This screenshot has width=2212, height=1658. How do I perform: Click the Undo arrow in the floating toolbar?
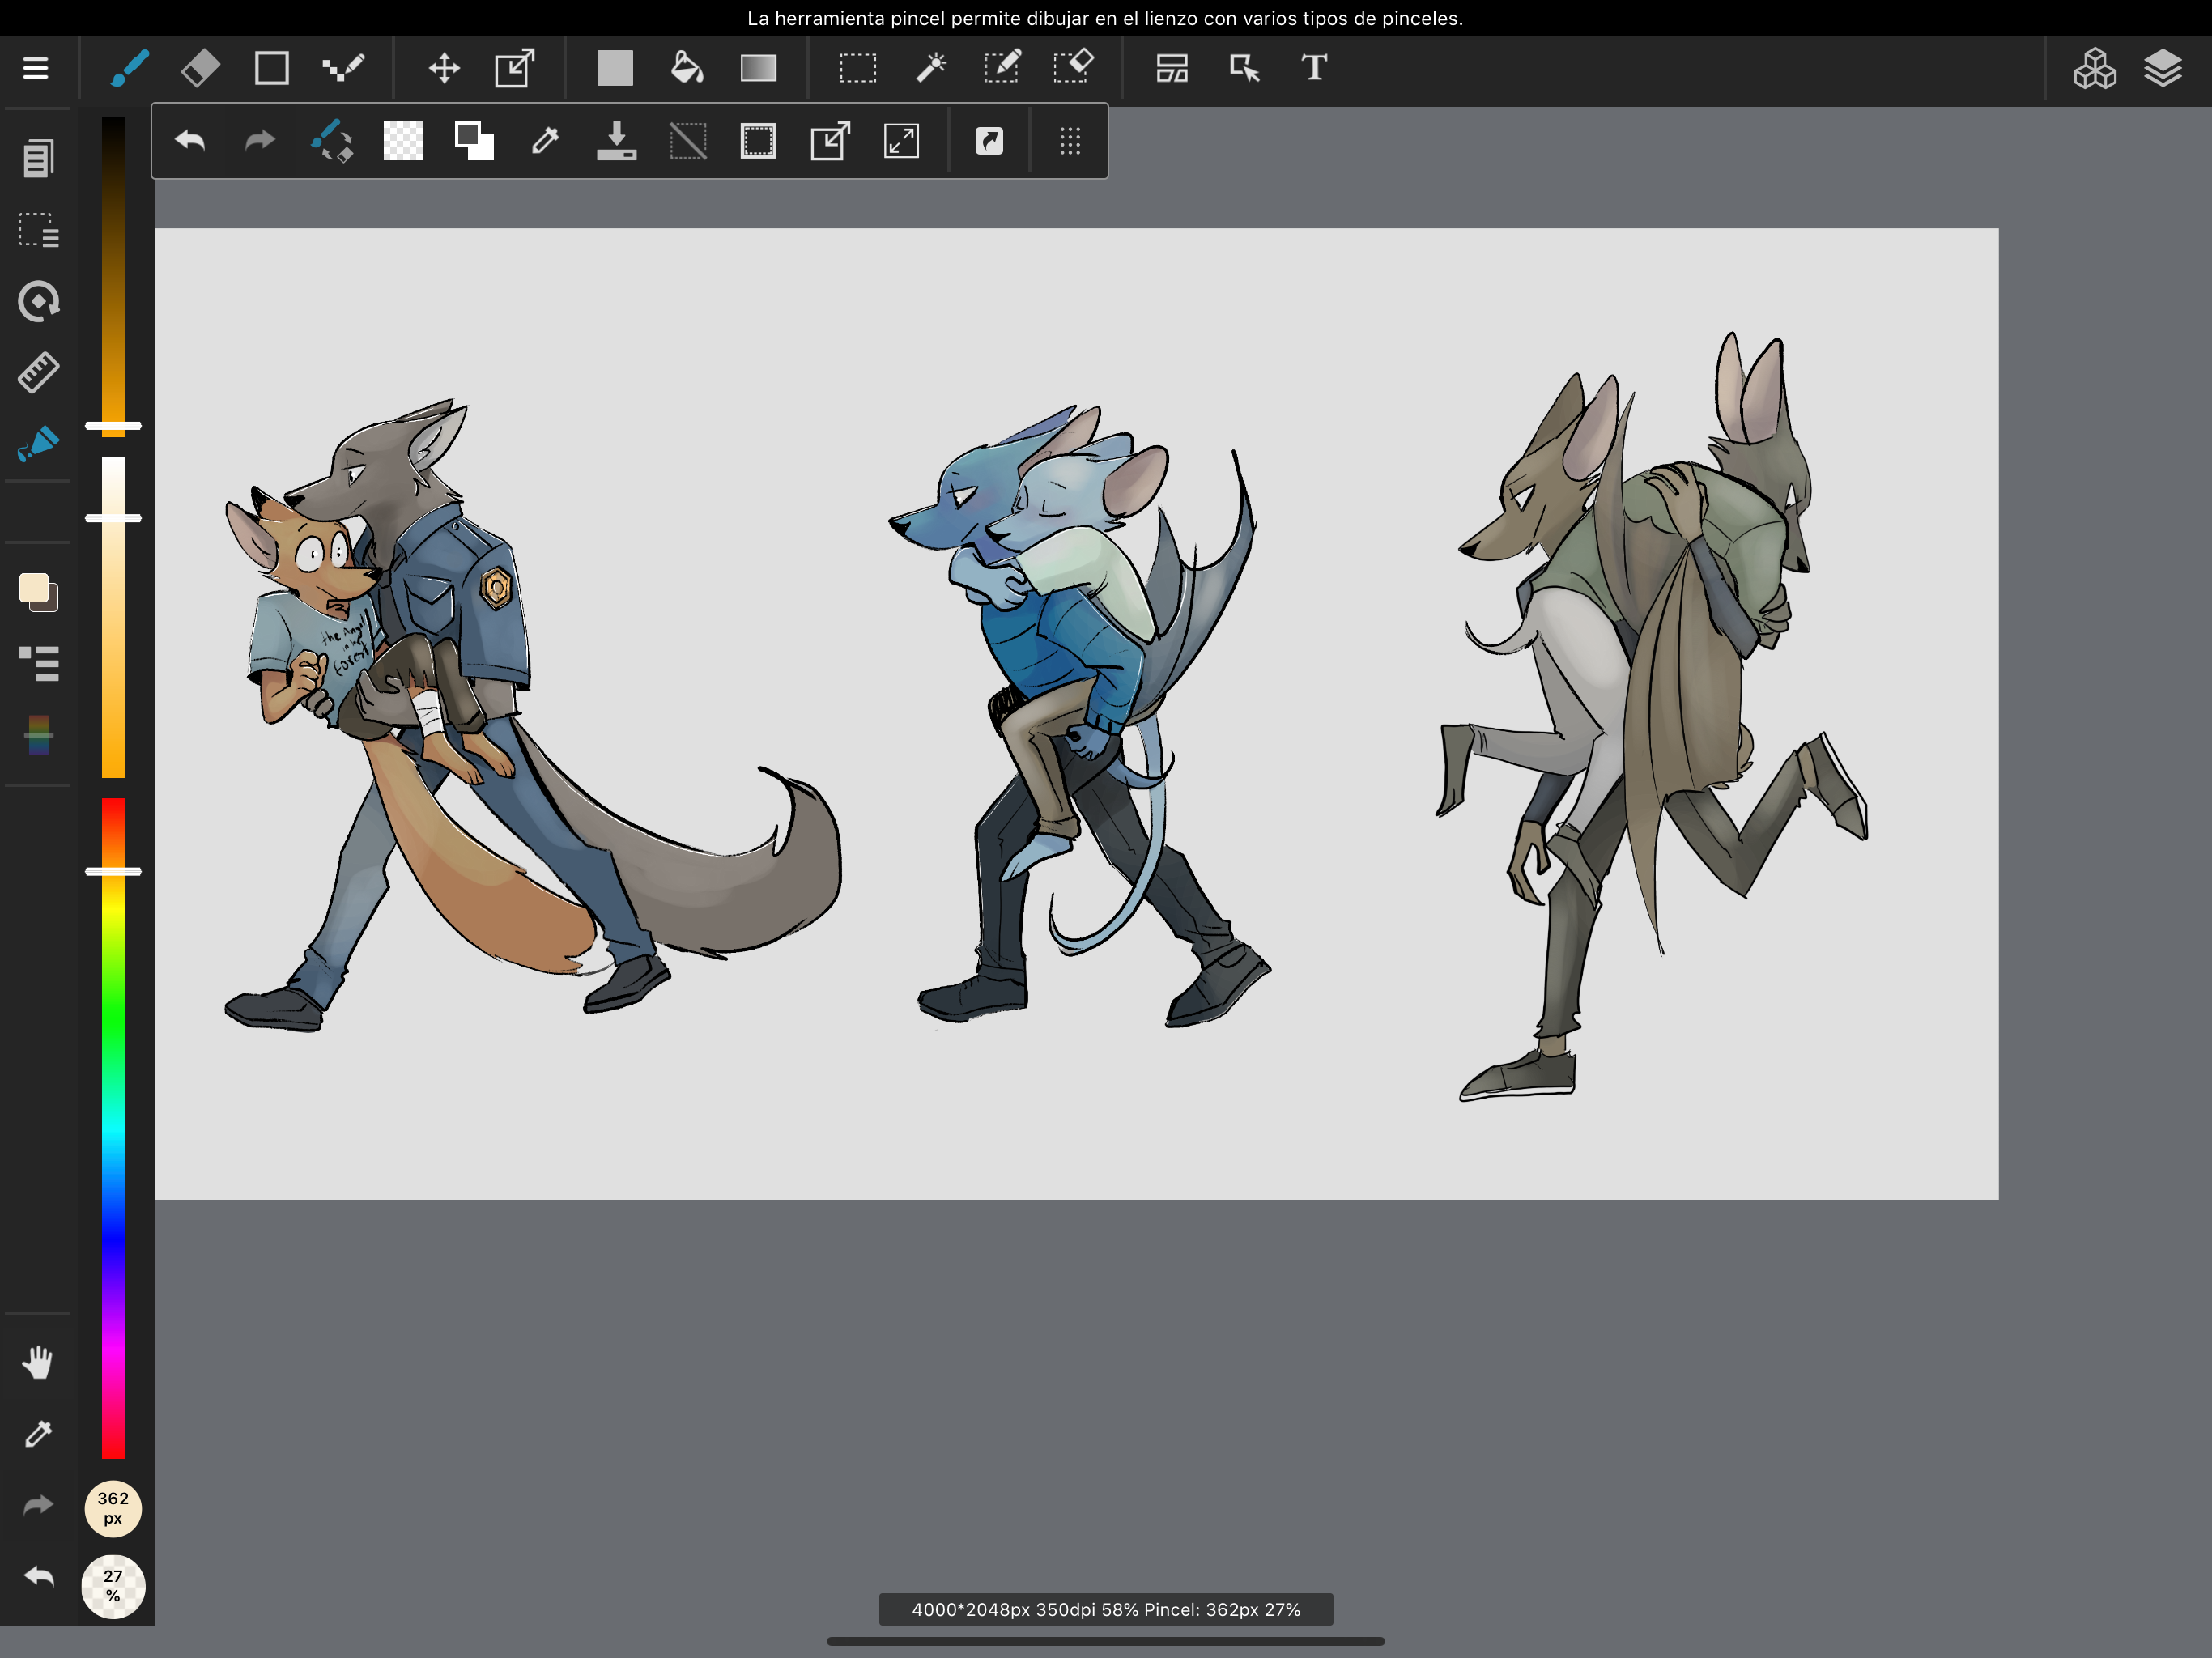point(190,141)
